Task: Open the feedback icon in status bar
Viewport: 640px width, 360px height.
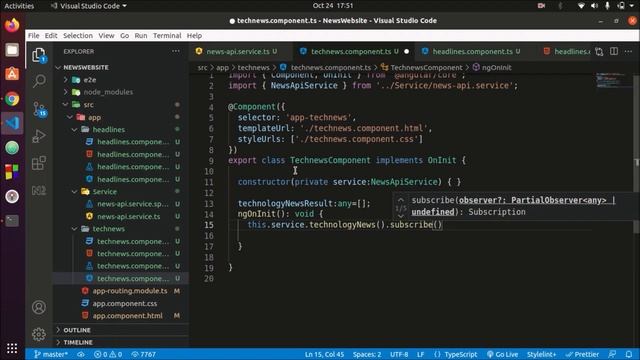Action: tap(612, 354)
